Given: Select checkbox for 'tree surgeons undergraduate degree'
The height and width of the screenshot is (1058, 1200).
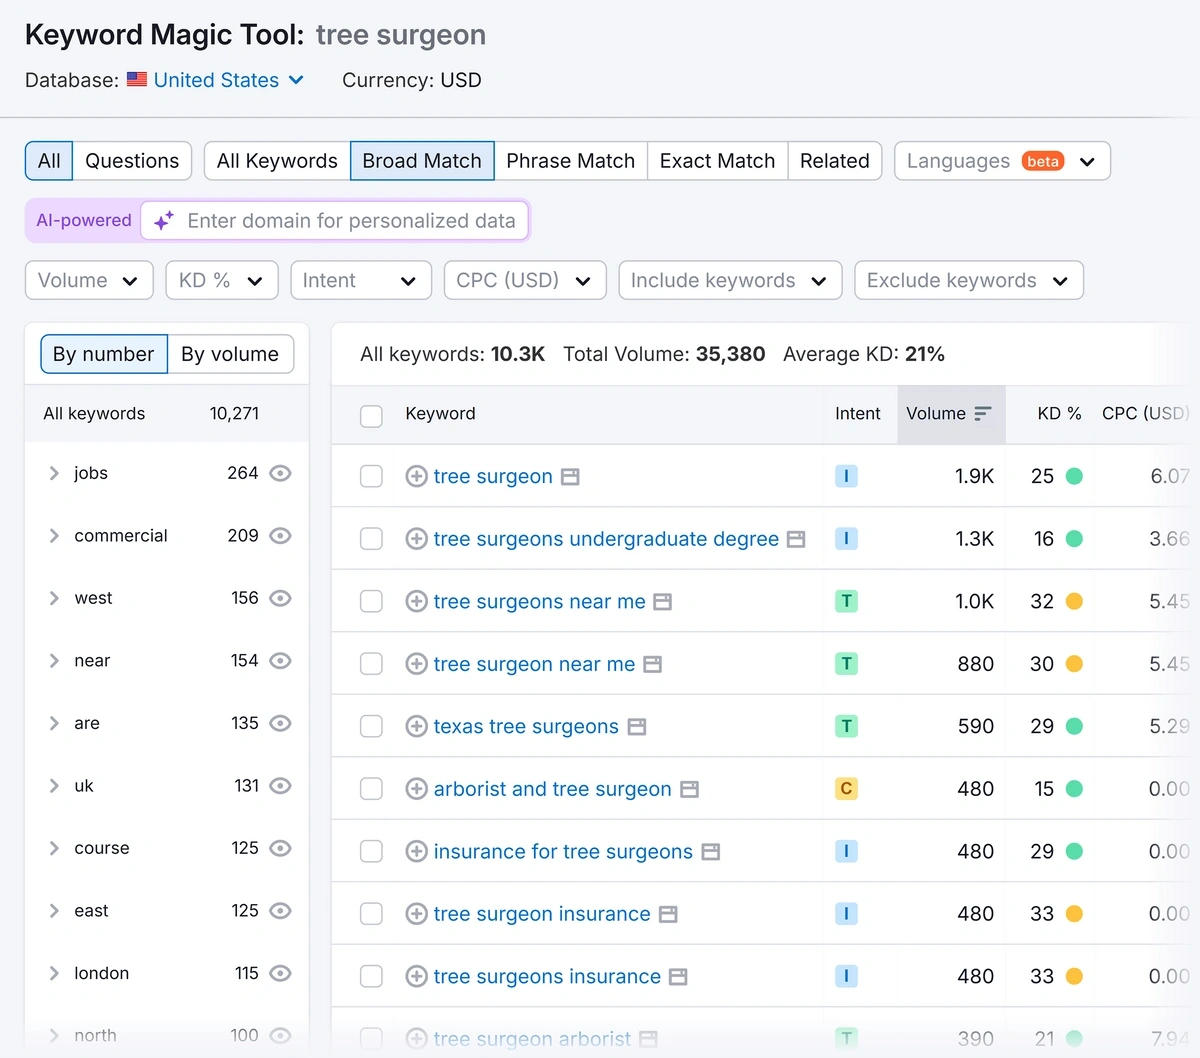Looking at the screenshot, I should [371, 539].
